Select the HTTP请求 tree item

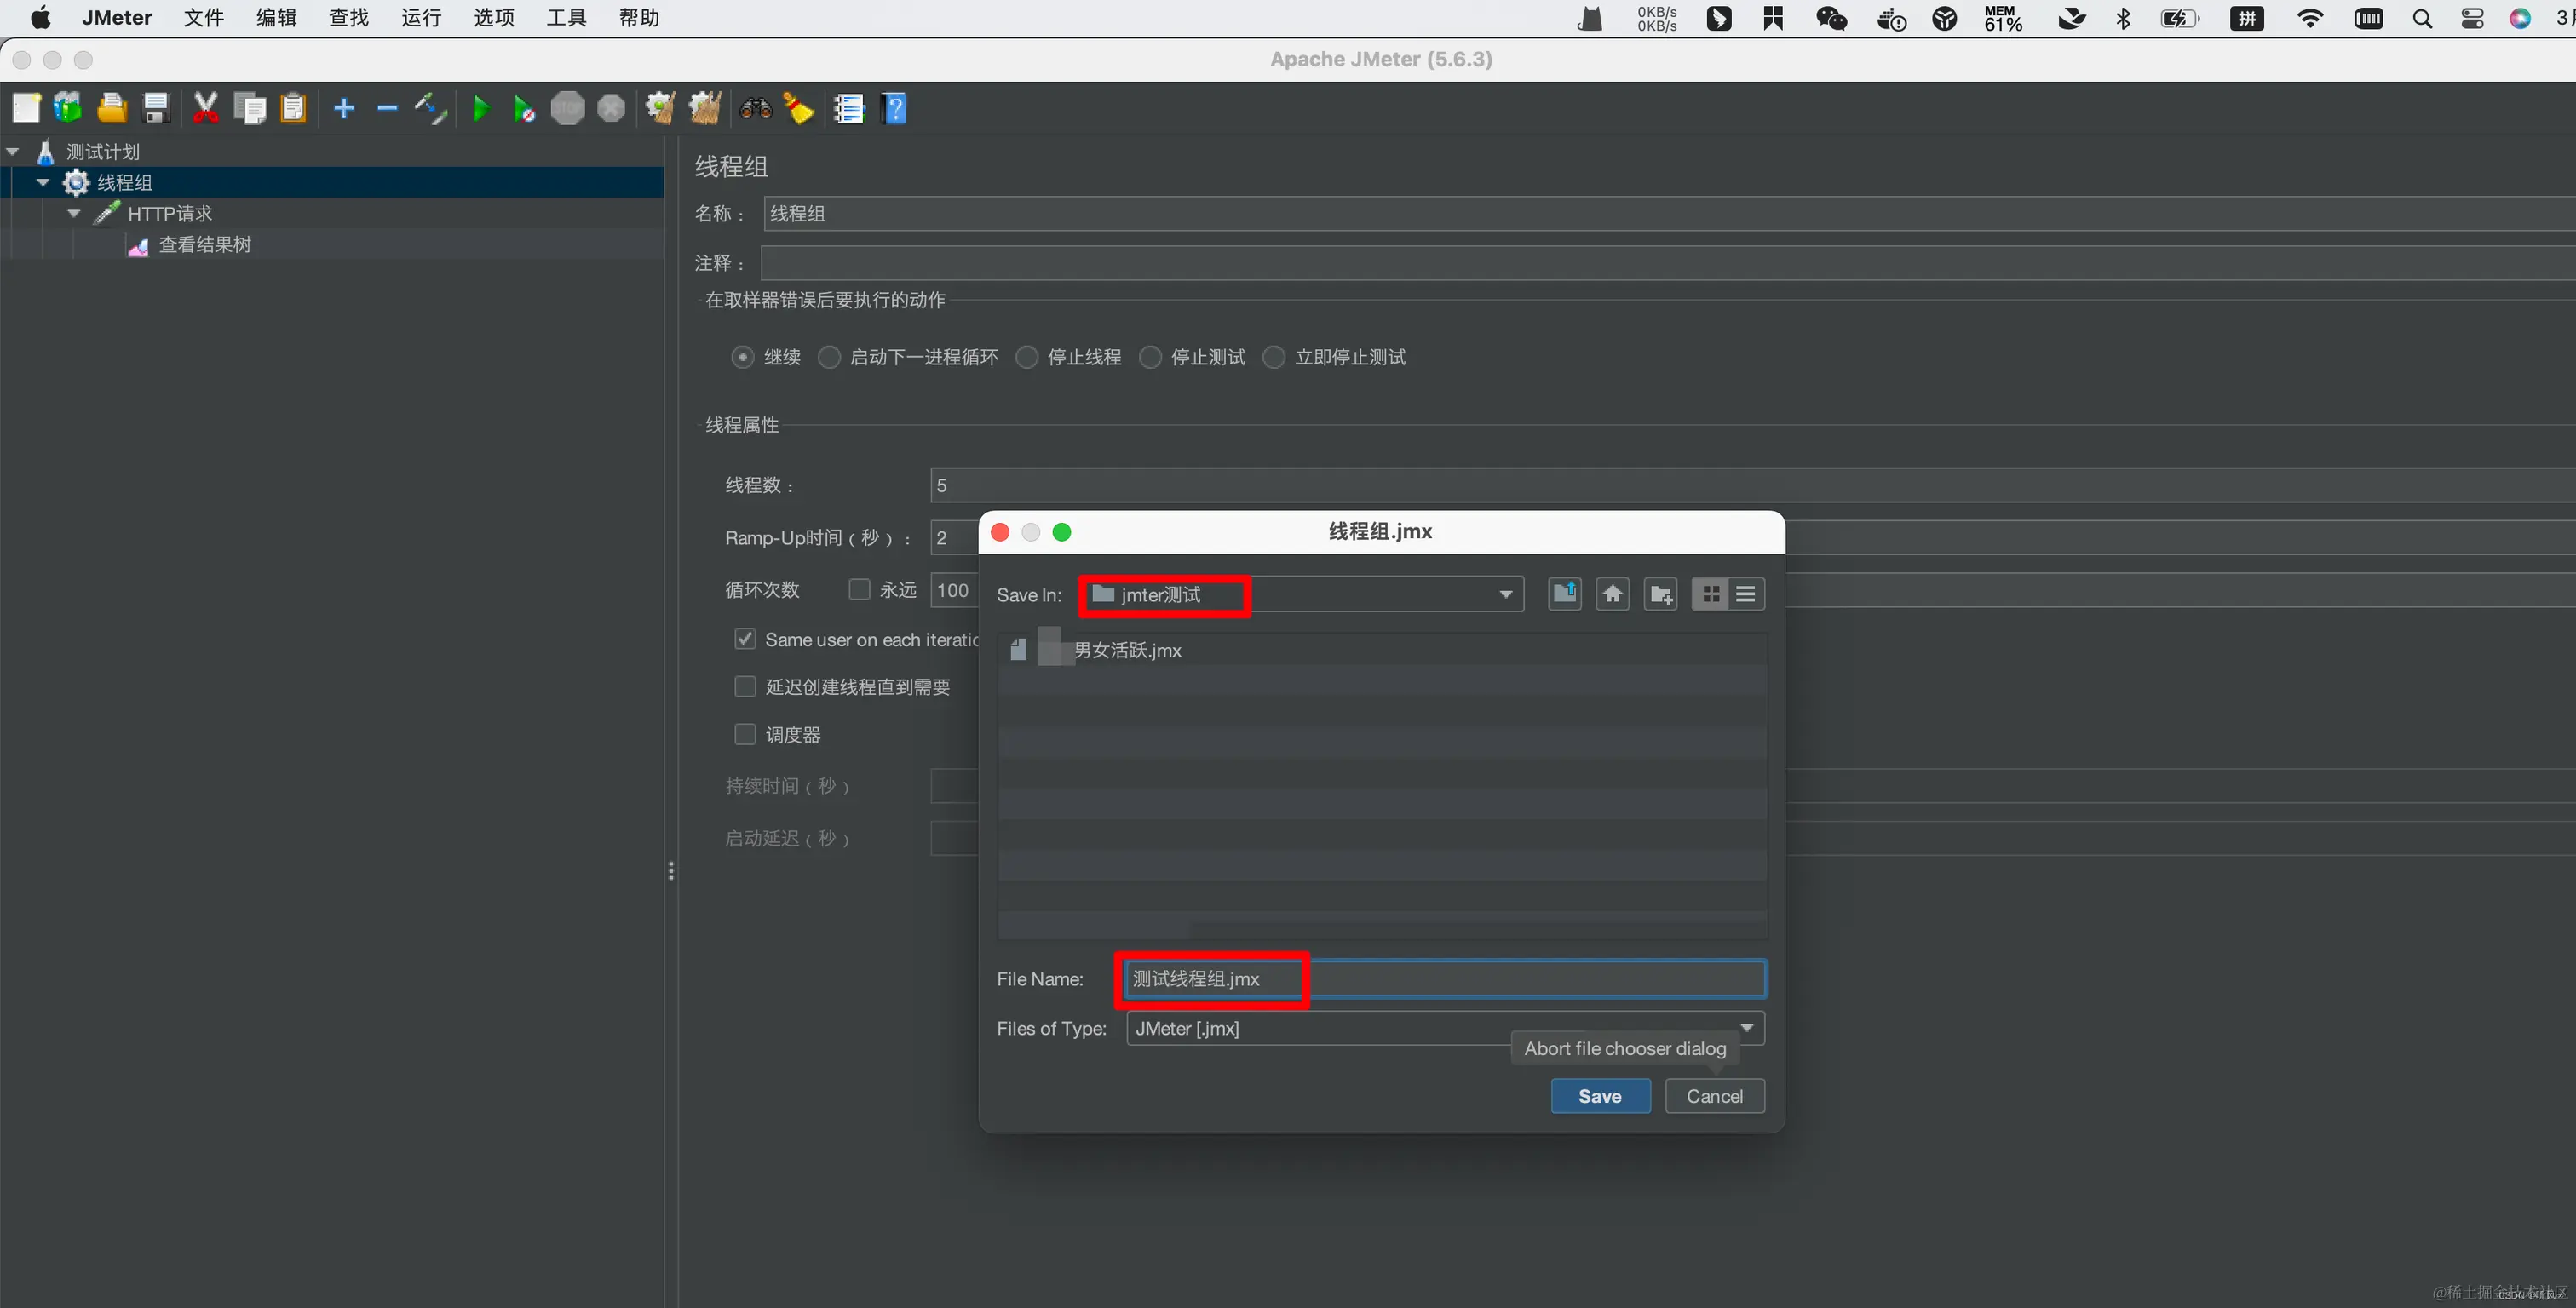[170, 214]
